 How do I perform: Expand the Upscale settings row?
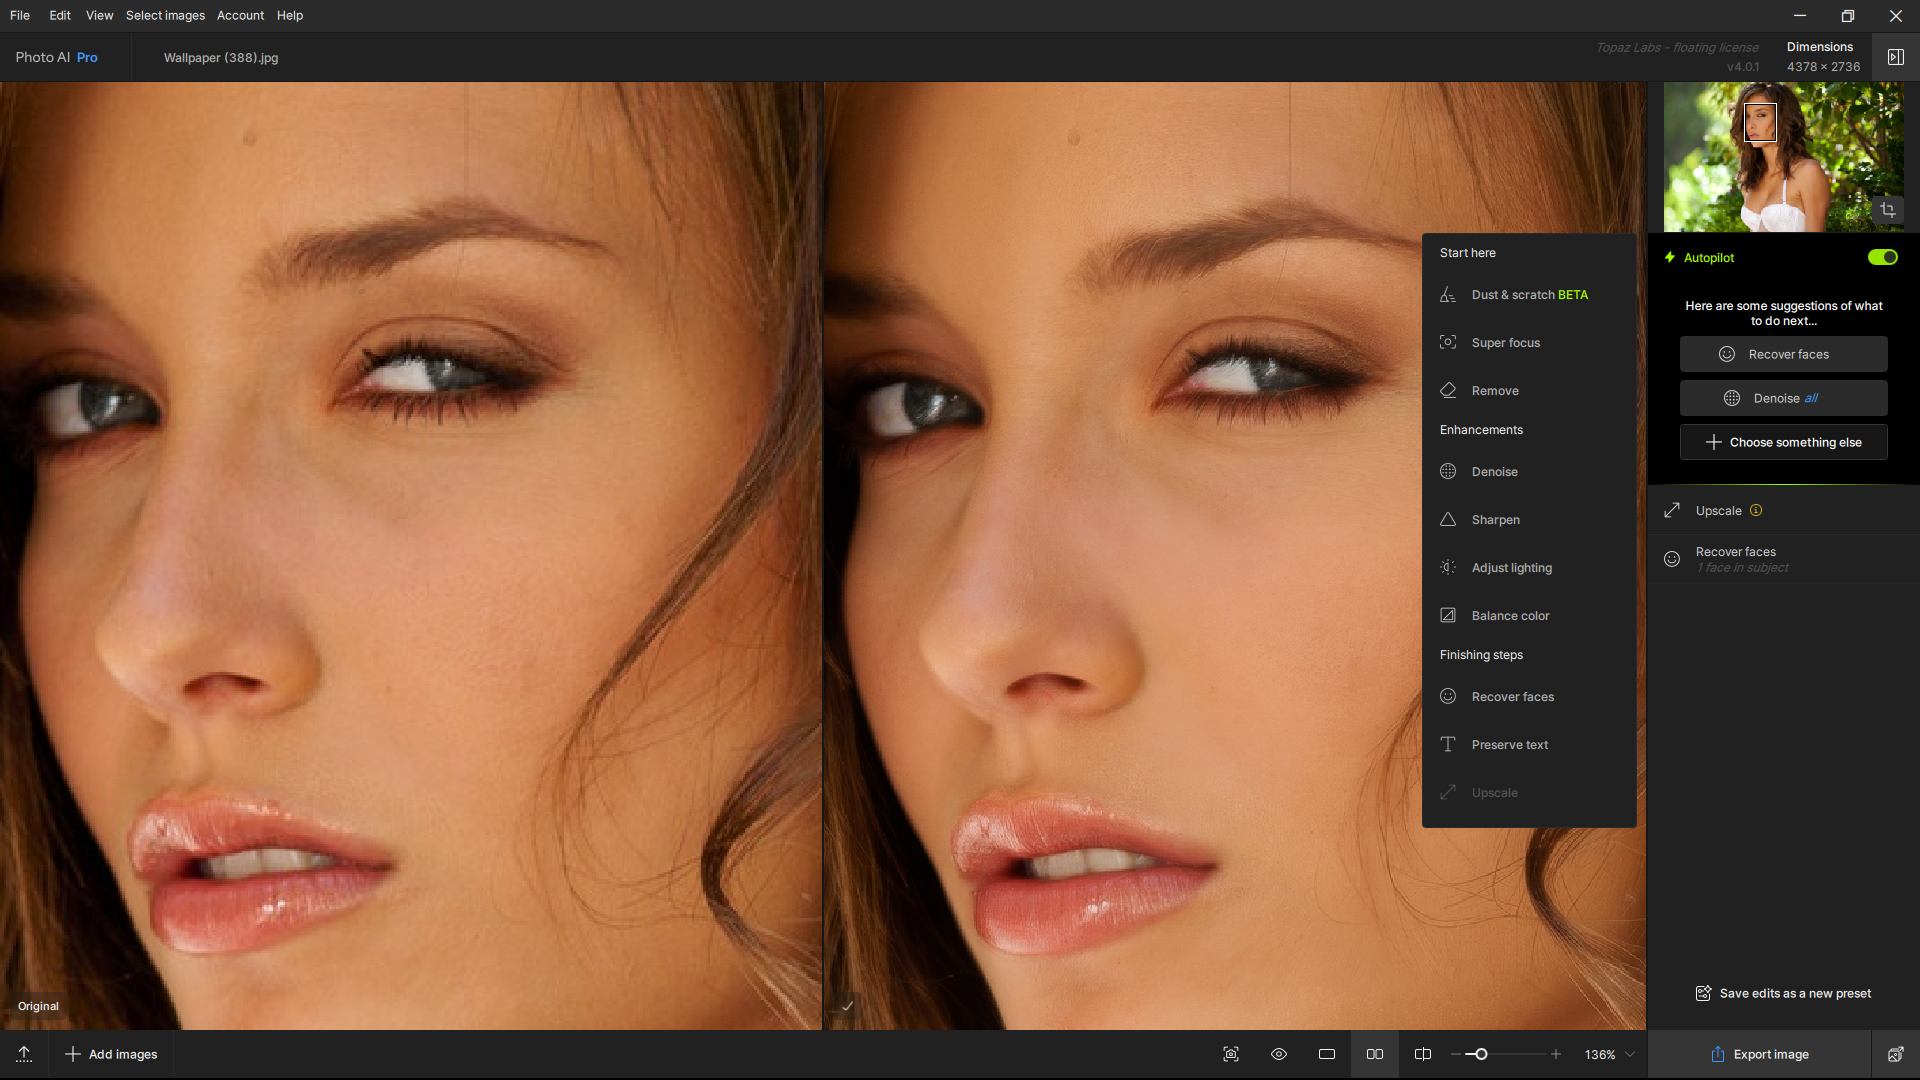(1783, 510)
